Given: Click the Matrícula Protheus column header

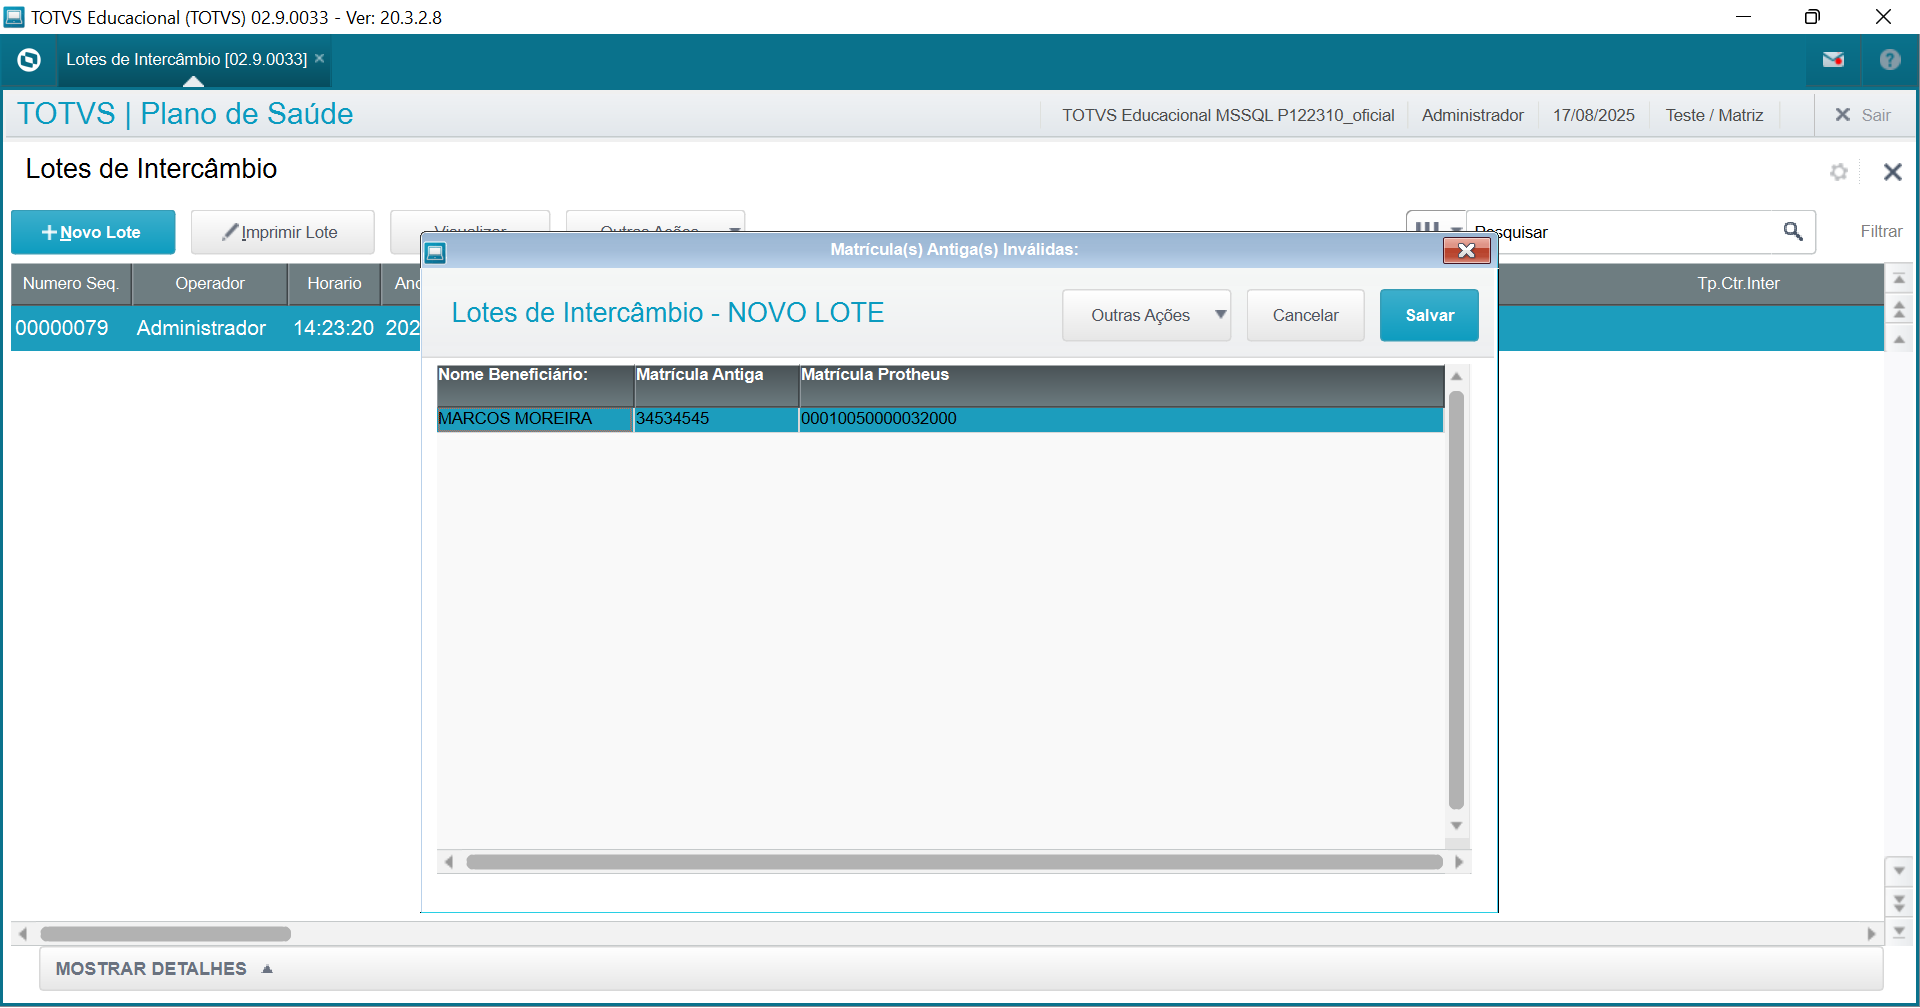Looking at the screenshot, I should [1122, 385].
